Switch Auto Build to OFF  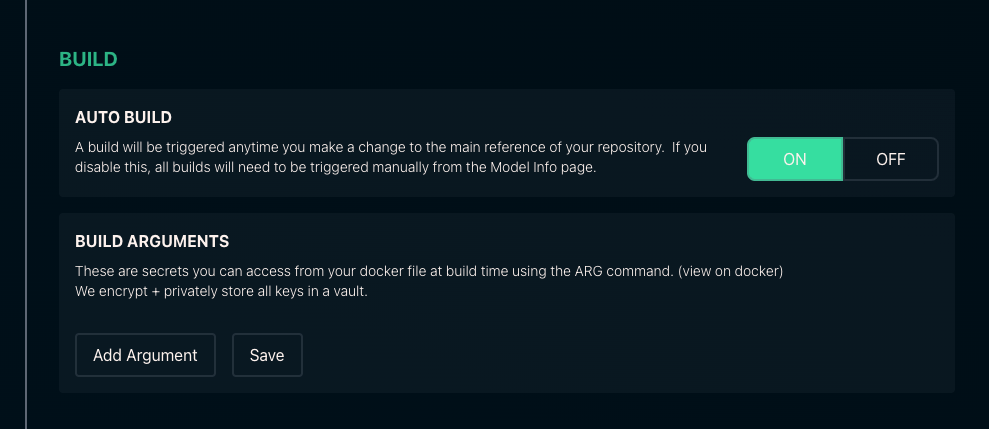(890, 159)
